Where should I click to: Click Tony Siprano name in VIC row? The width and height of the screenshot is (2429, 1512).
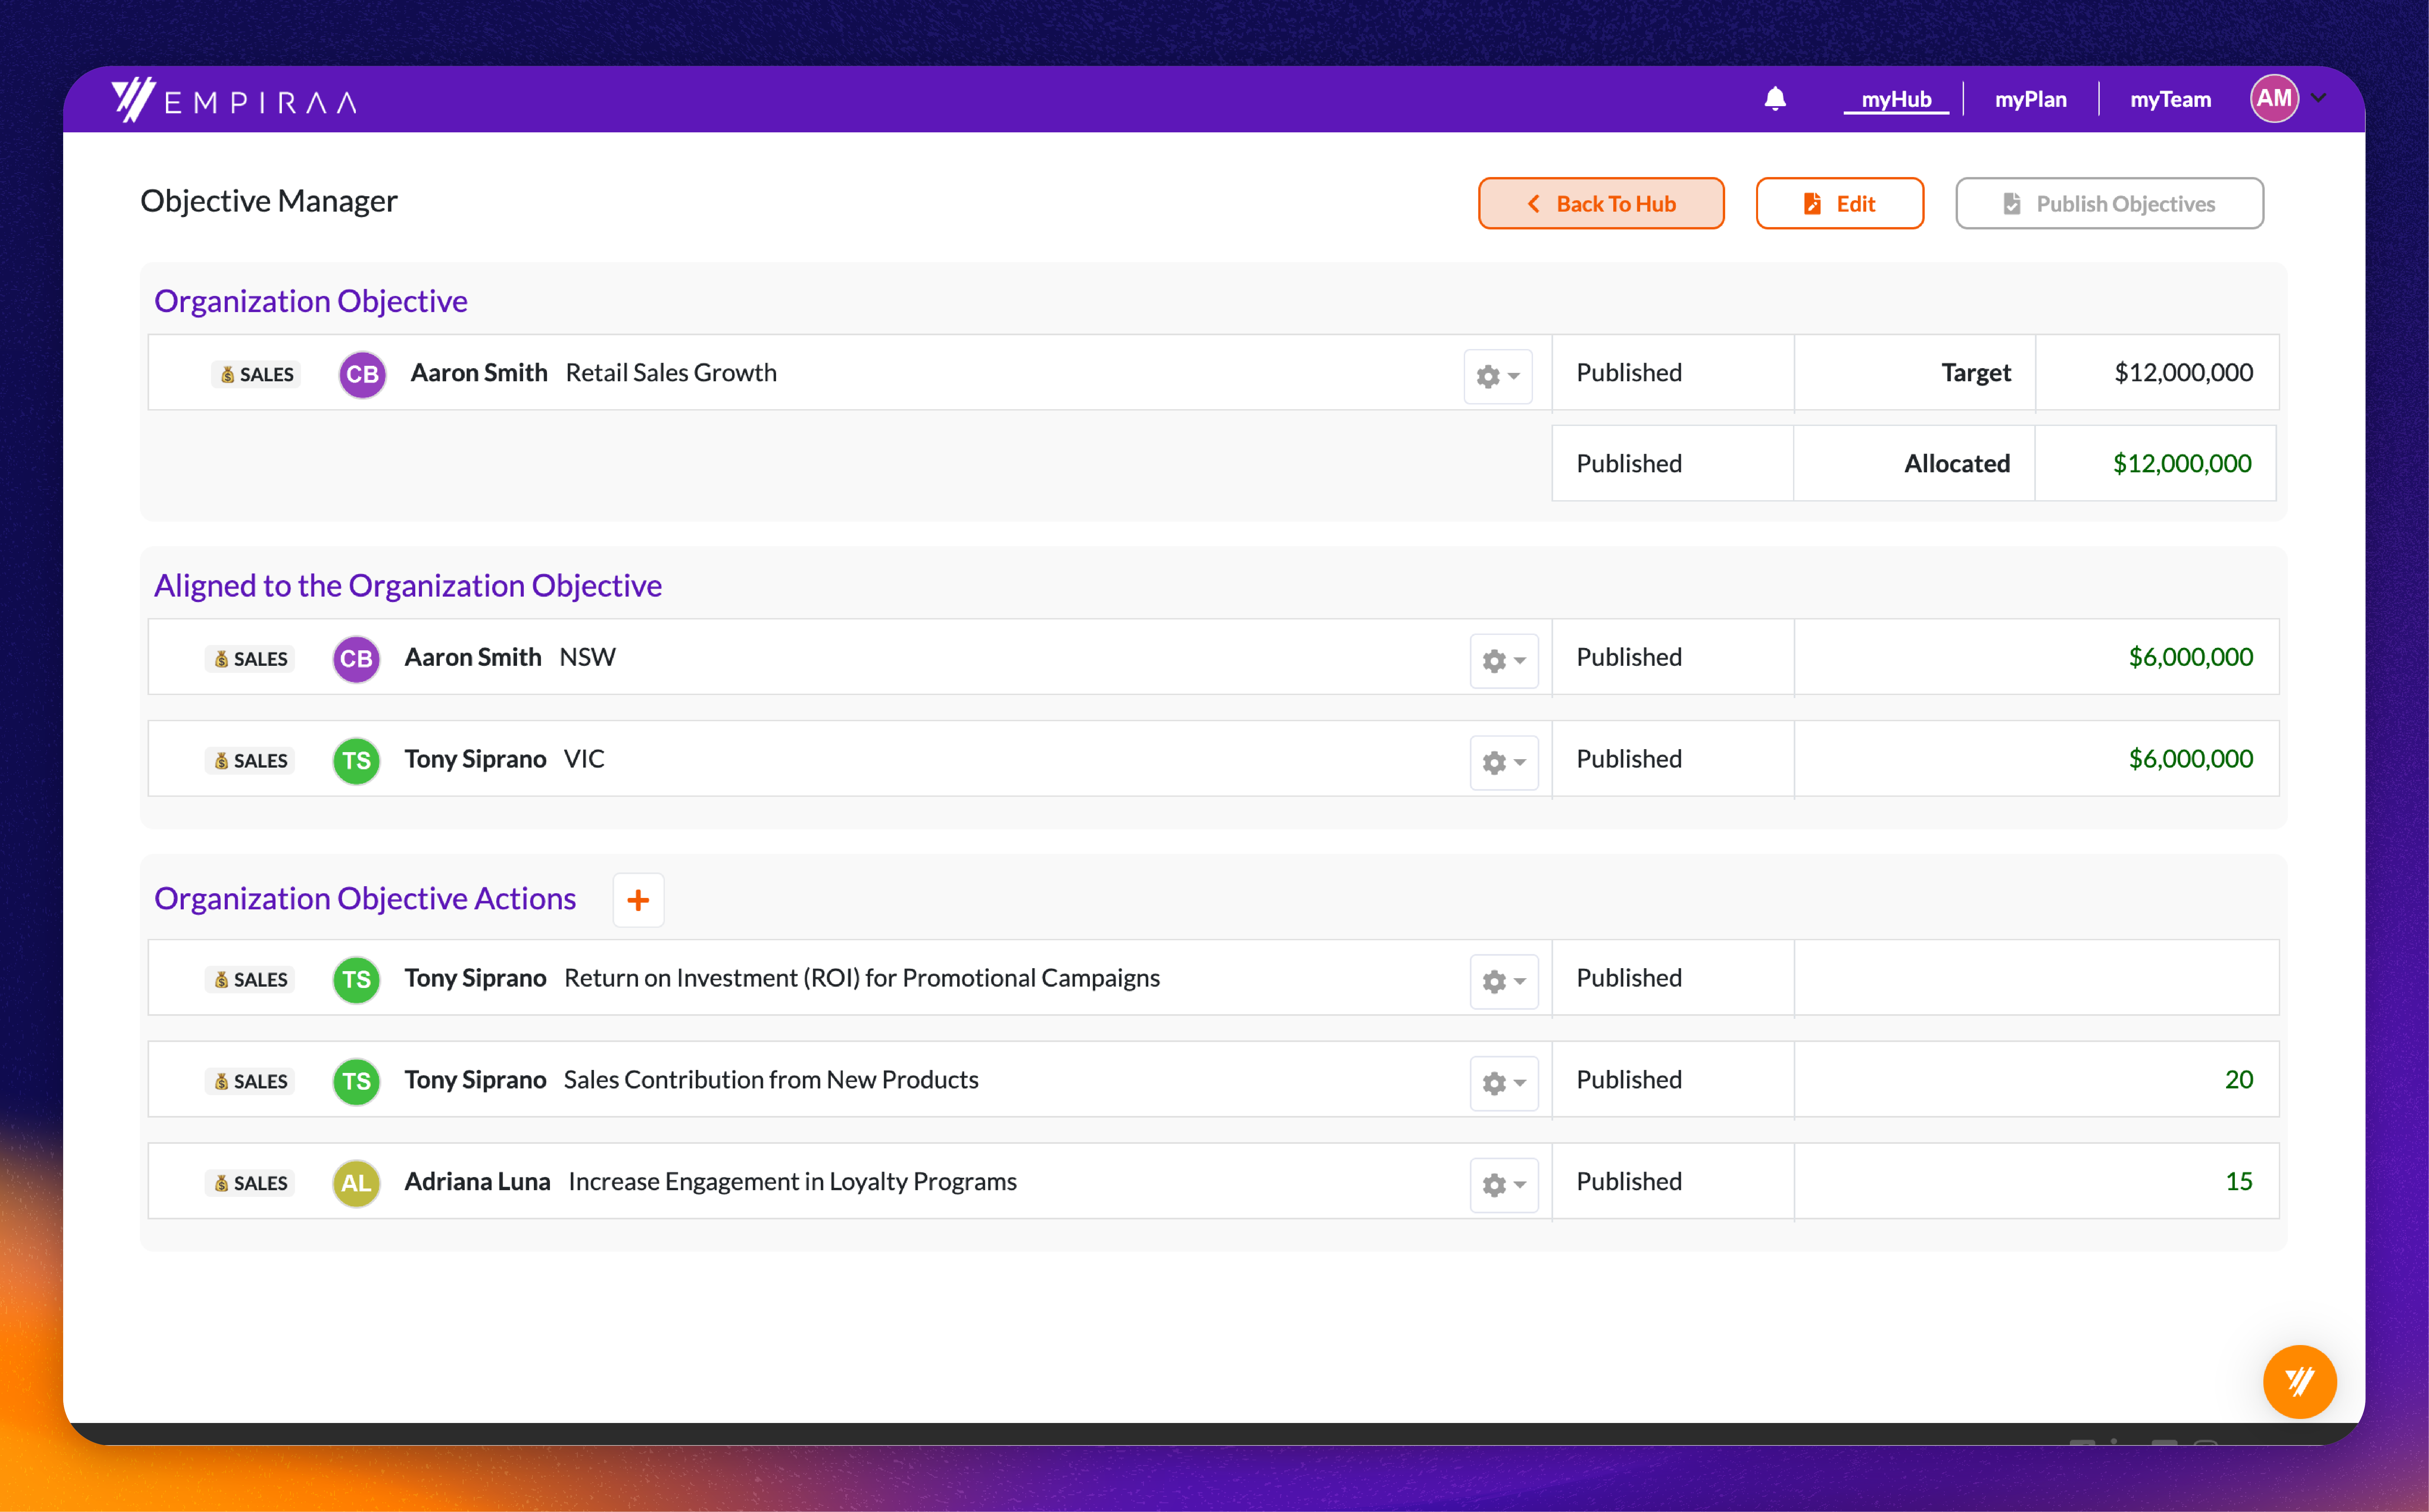click(x=475, y=759)
